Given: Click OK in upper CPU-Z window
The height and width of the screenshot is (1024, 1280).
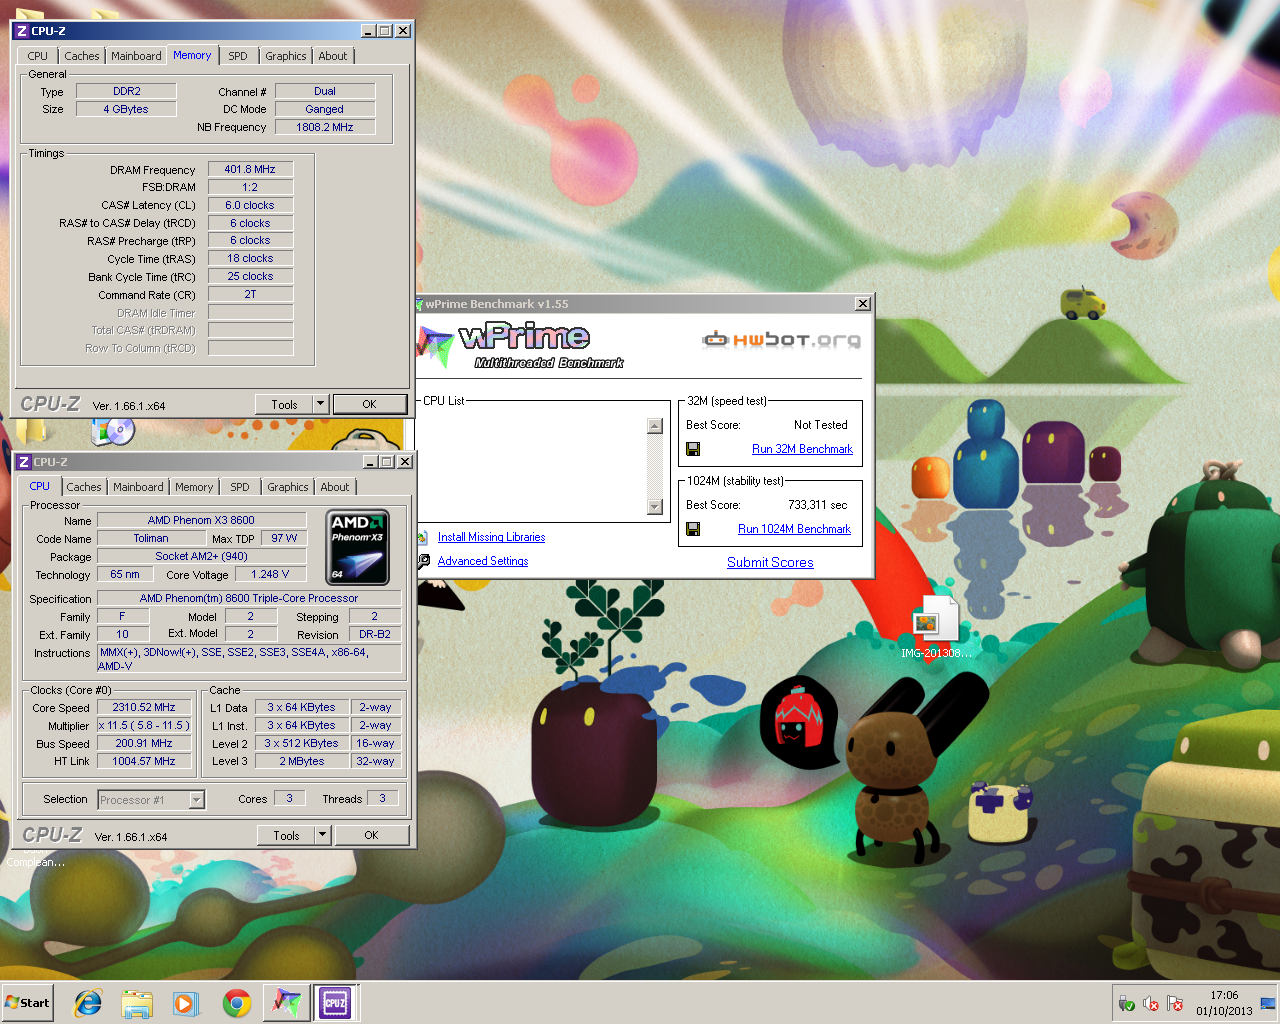Looking at the screenshot, I should coord(370,404).
